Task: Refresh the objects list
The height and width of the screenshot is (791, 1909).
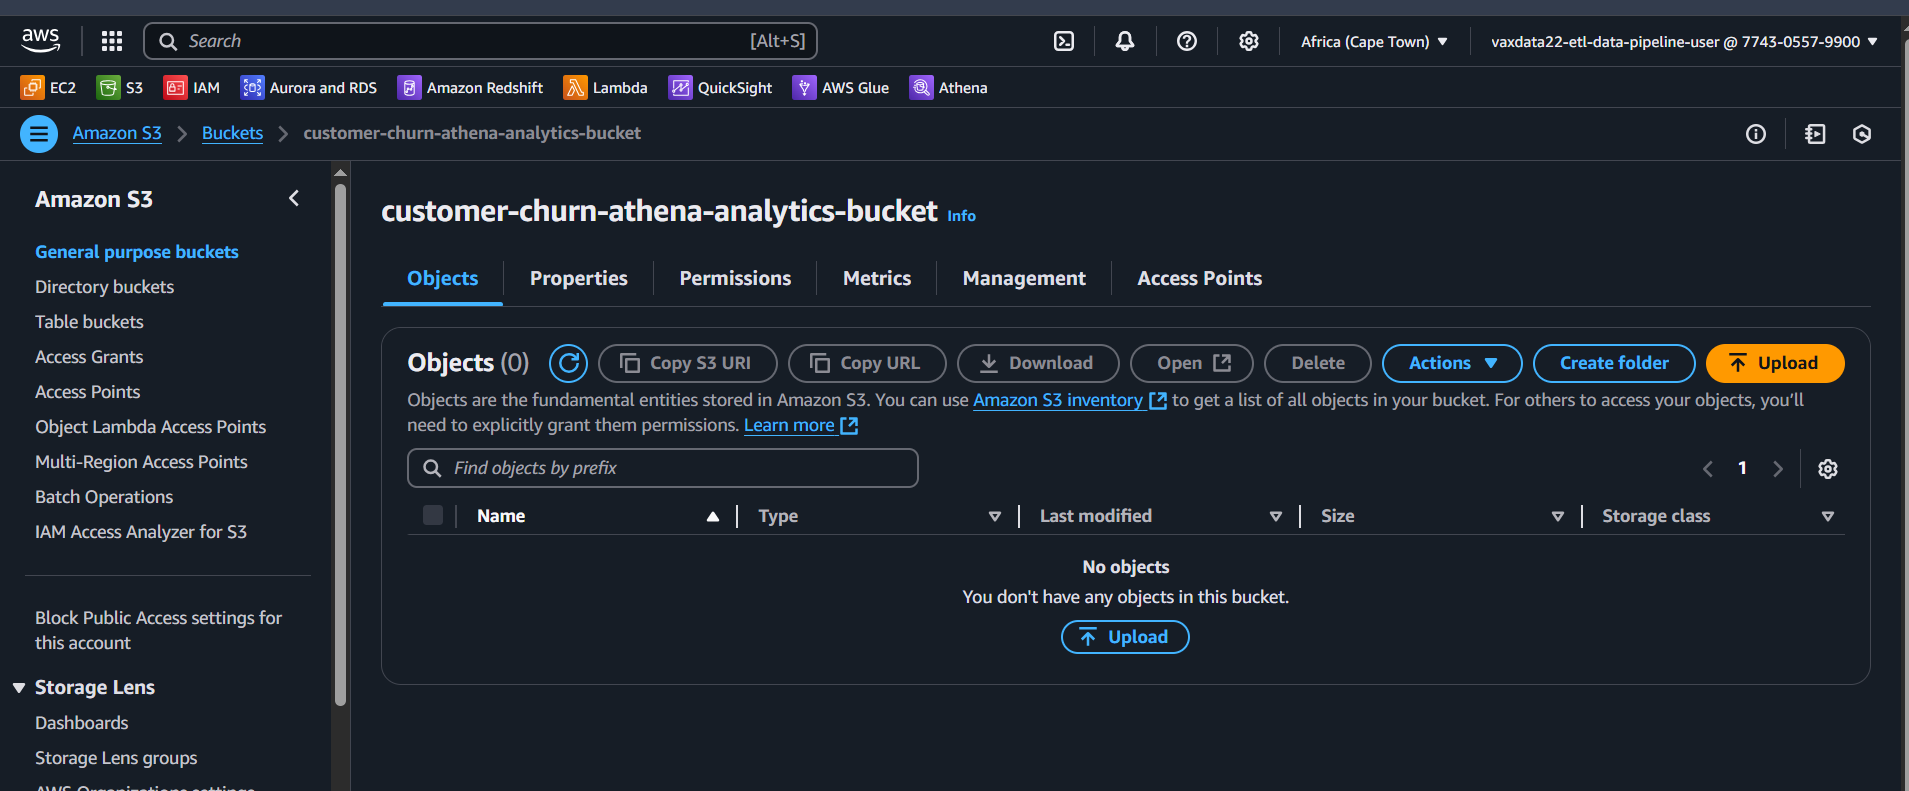Action: click(569, 363)
